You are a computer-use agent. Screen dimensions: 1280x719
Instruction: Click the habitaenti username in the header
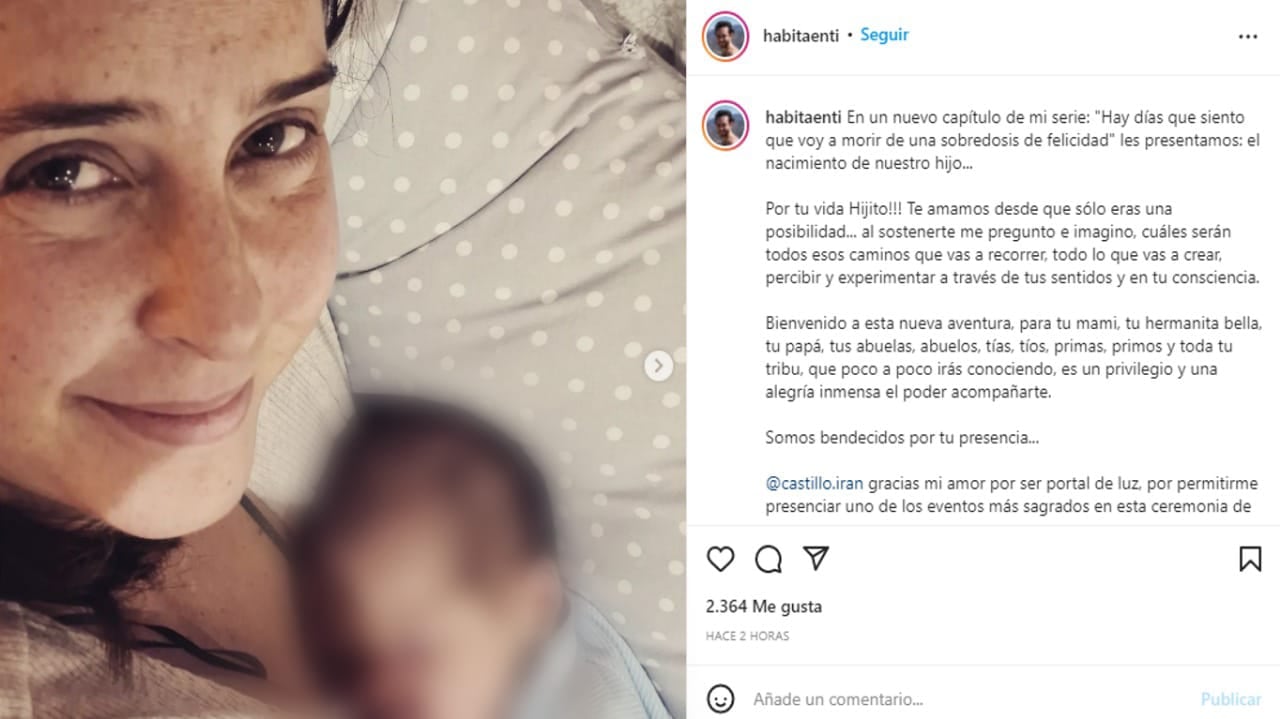[800, 35]
